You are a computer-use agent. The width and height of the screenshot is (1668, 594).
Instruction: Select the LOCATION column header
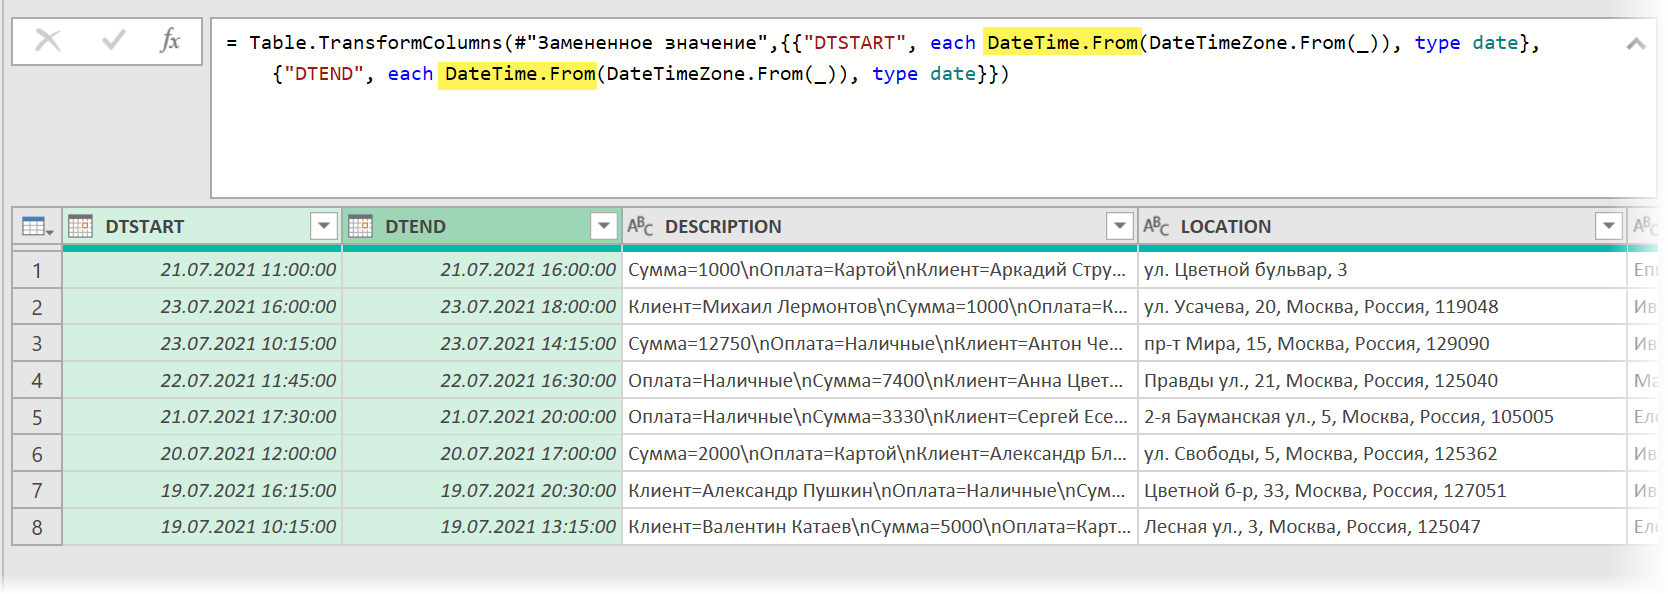pyautogui.click(x=1382, y=226)
